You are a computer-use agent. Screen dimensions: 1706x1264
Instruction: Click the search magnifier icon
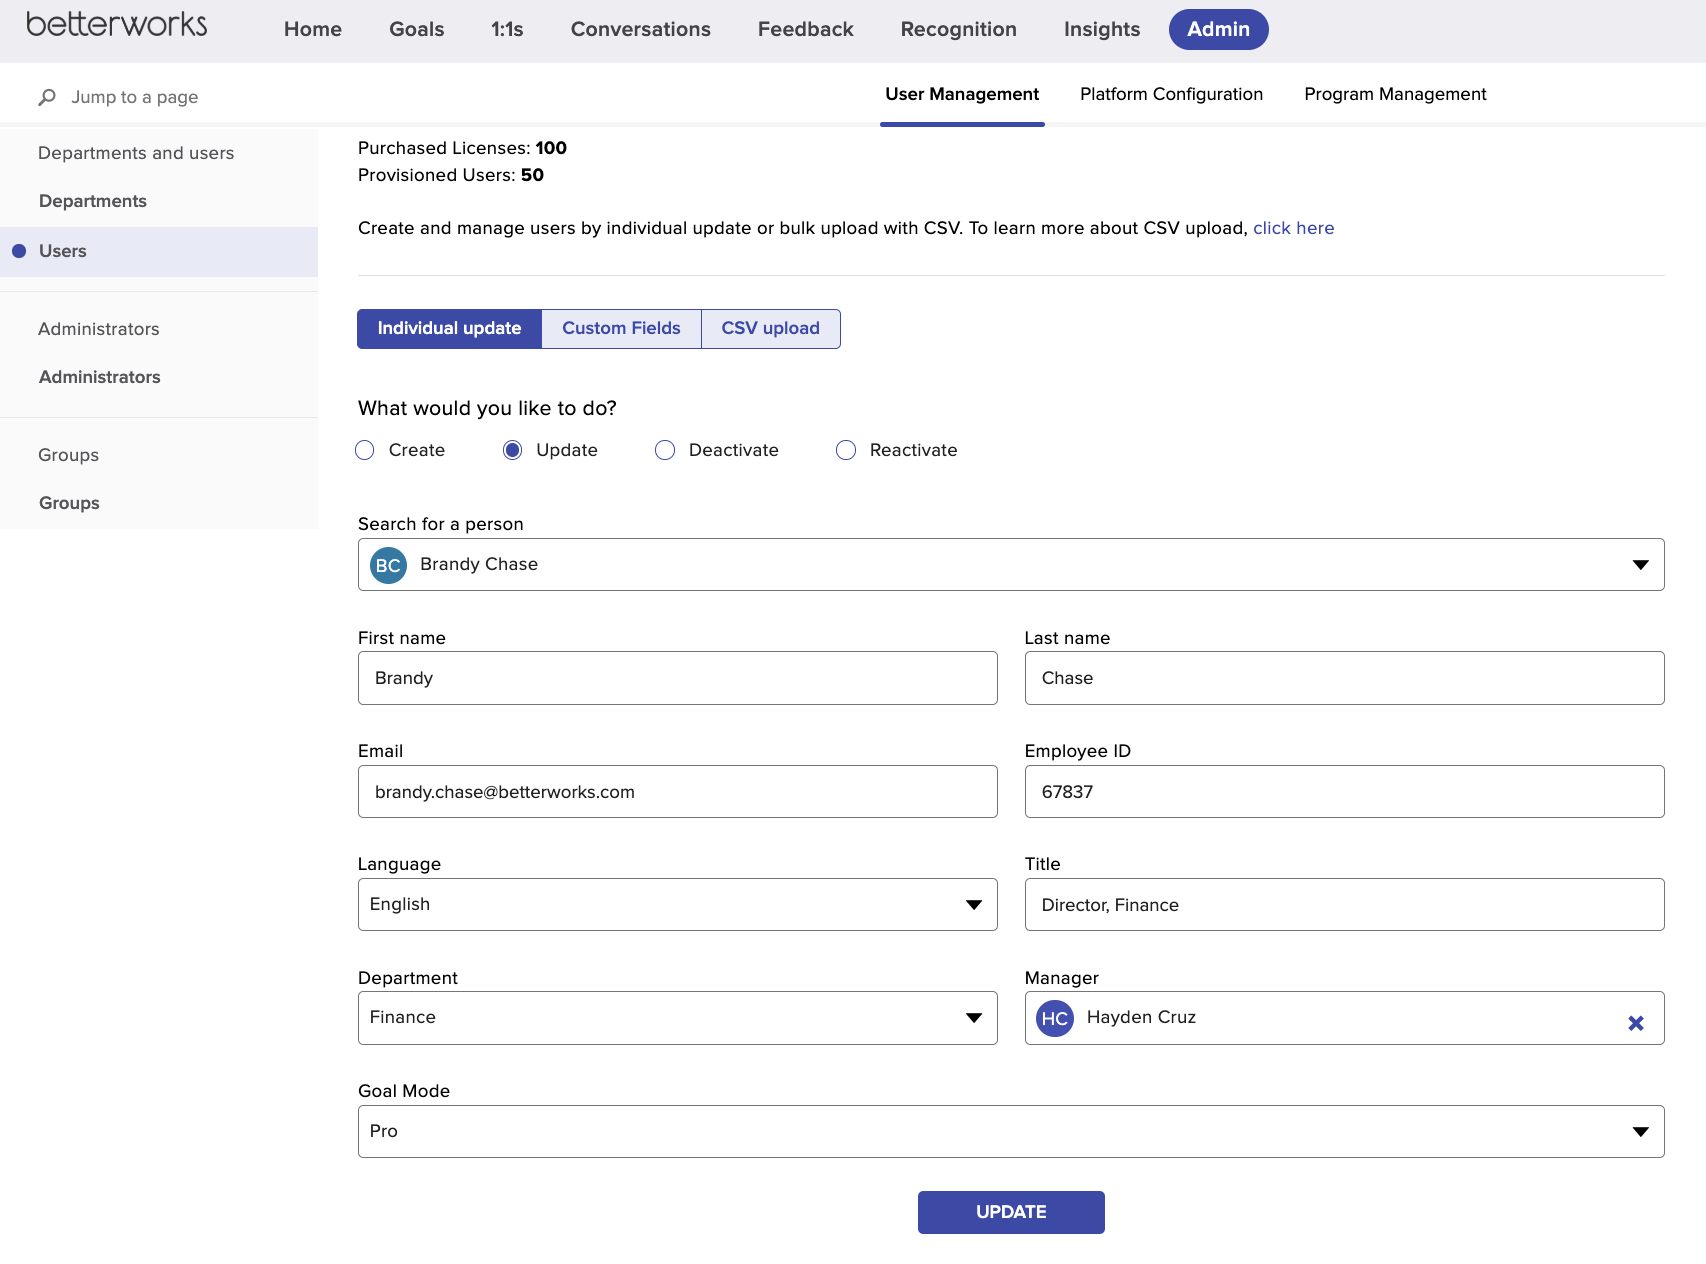point(47,97)
